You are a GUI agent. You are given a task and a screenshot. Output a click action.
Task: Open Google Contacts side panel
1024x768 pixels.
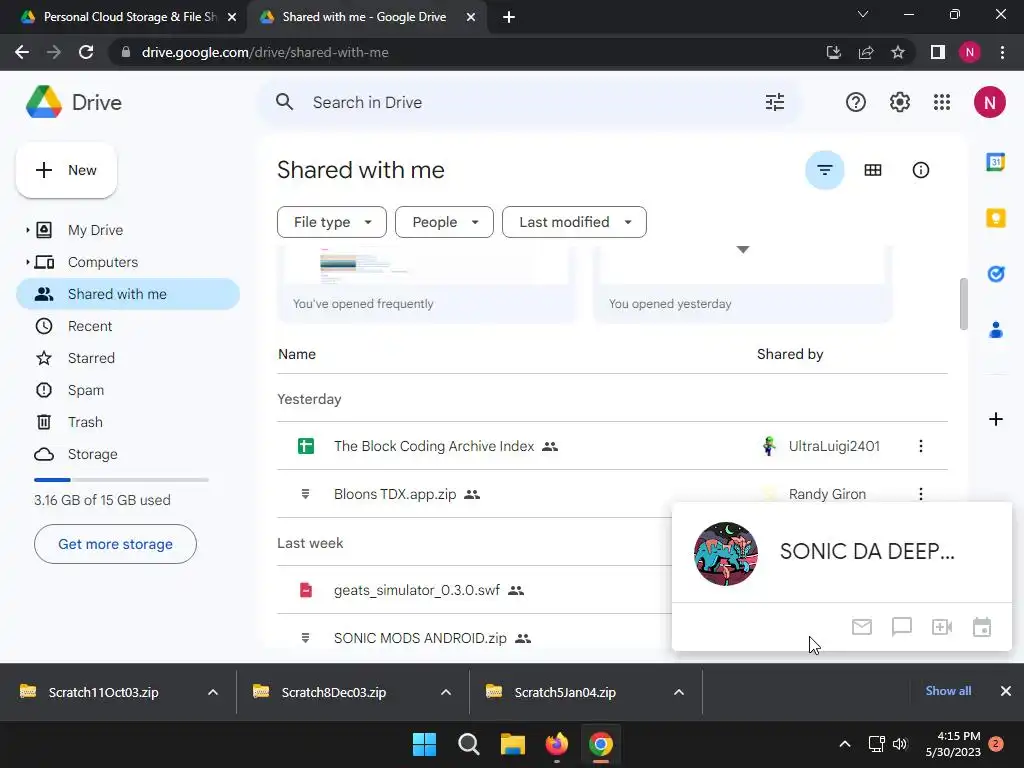point(995,330)
